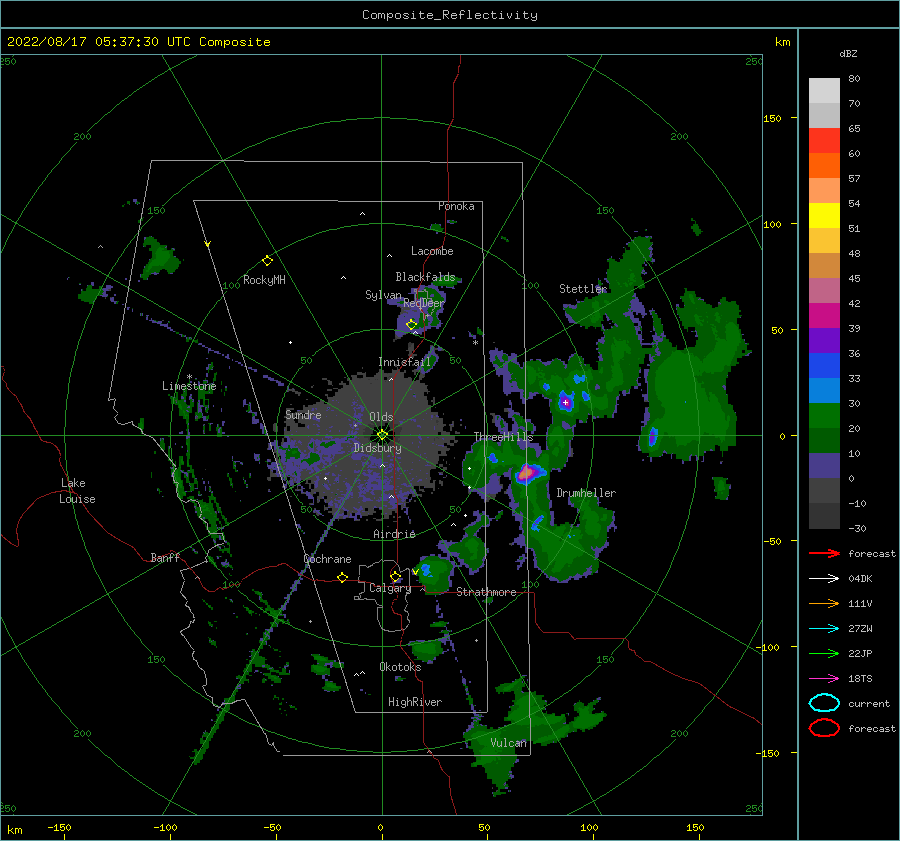Click the pink storm core west of Drumheller

point(526,473)
